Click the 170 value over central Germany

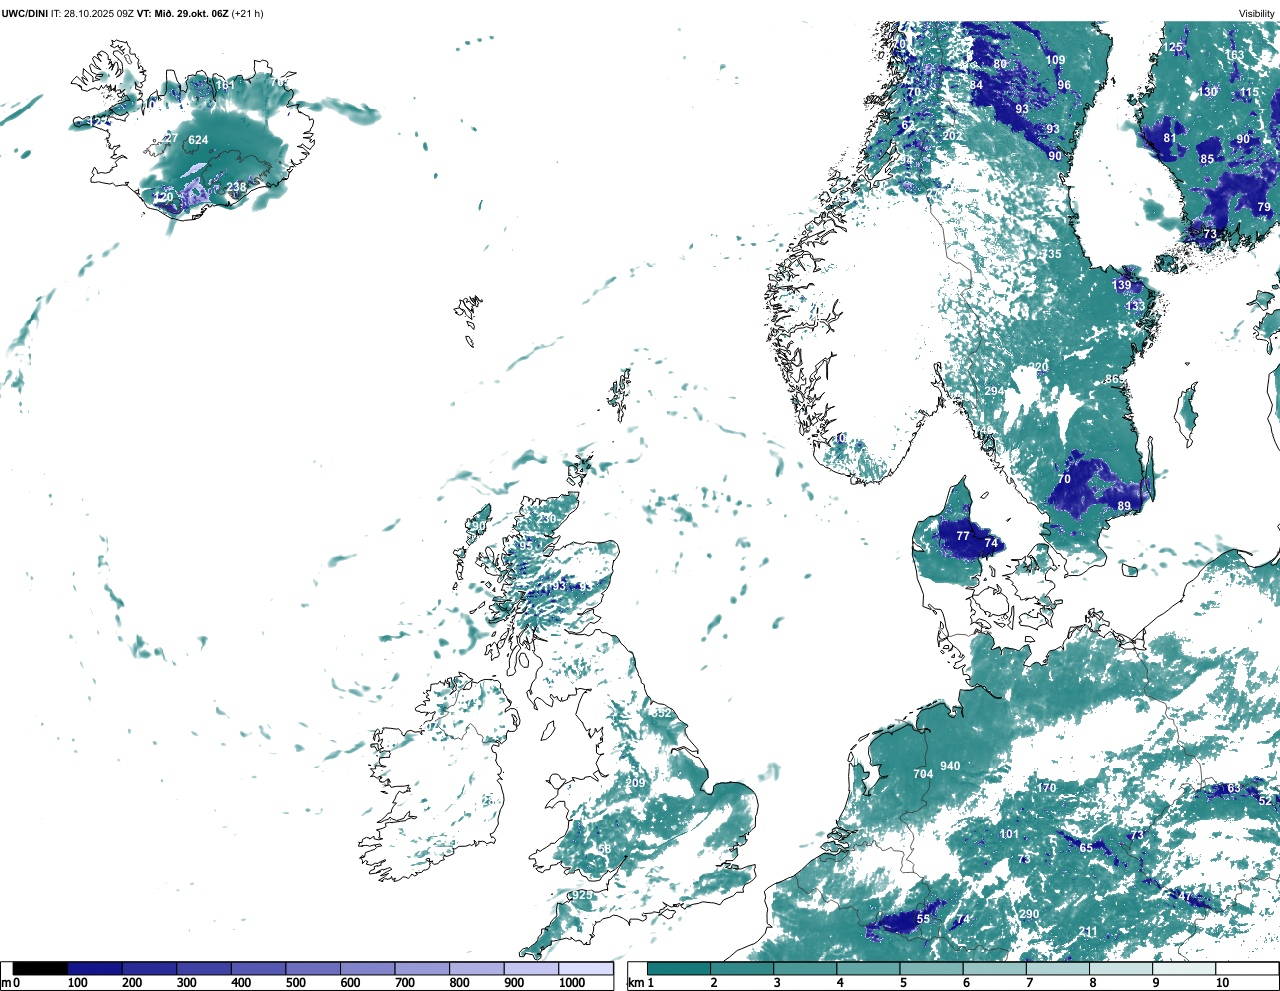(1046, 788)
